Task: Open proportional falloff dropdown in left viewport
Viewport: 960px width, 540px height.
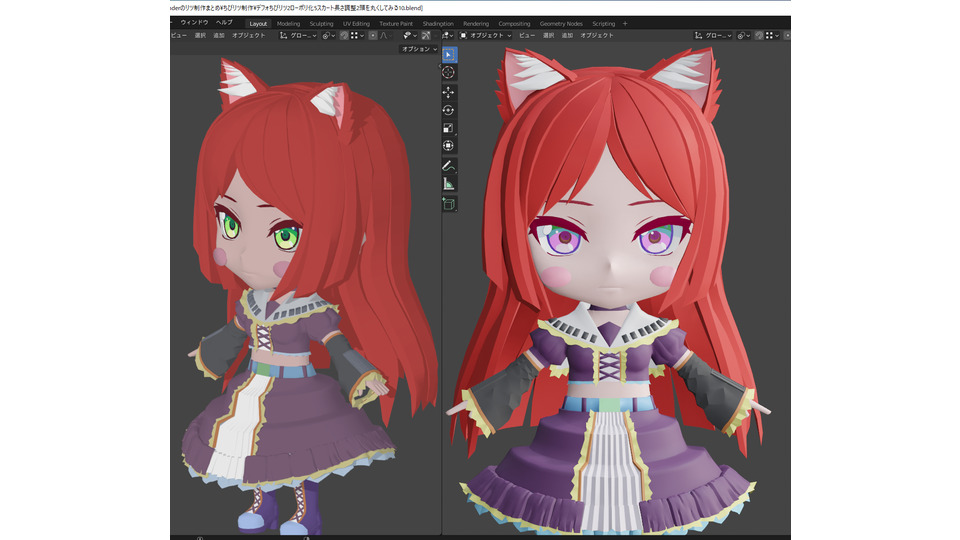Action: [386, 36]
